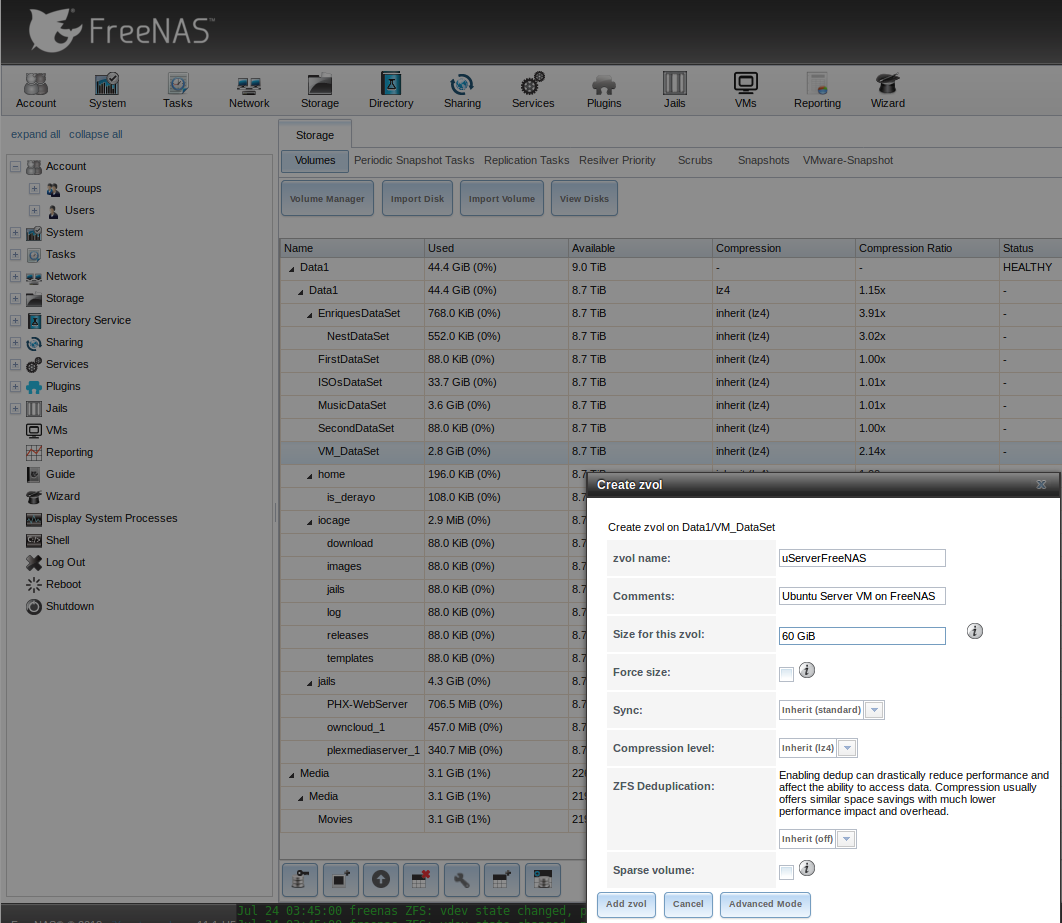Click the Import Volume button
This screenshot has height=923, width=1062.
[x=502, y=198]
